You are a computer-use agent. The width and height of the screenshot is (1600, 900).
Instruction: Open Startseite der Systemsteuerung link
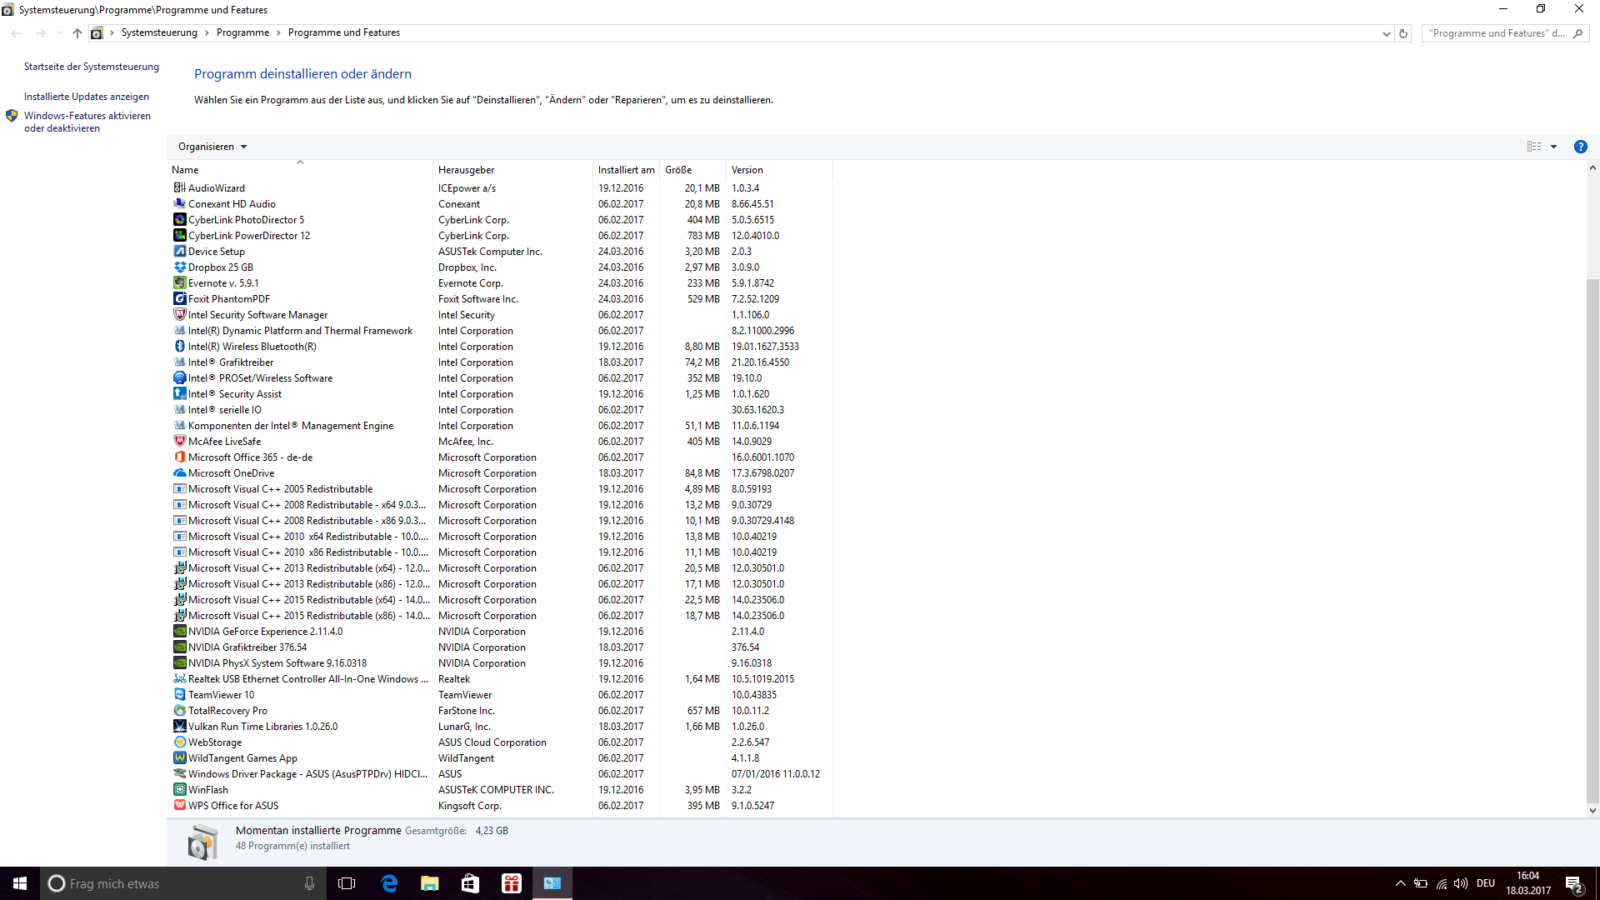91,67
